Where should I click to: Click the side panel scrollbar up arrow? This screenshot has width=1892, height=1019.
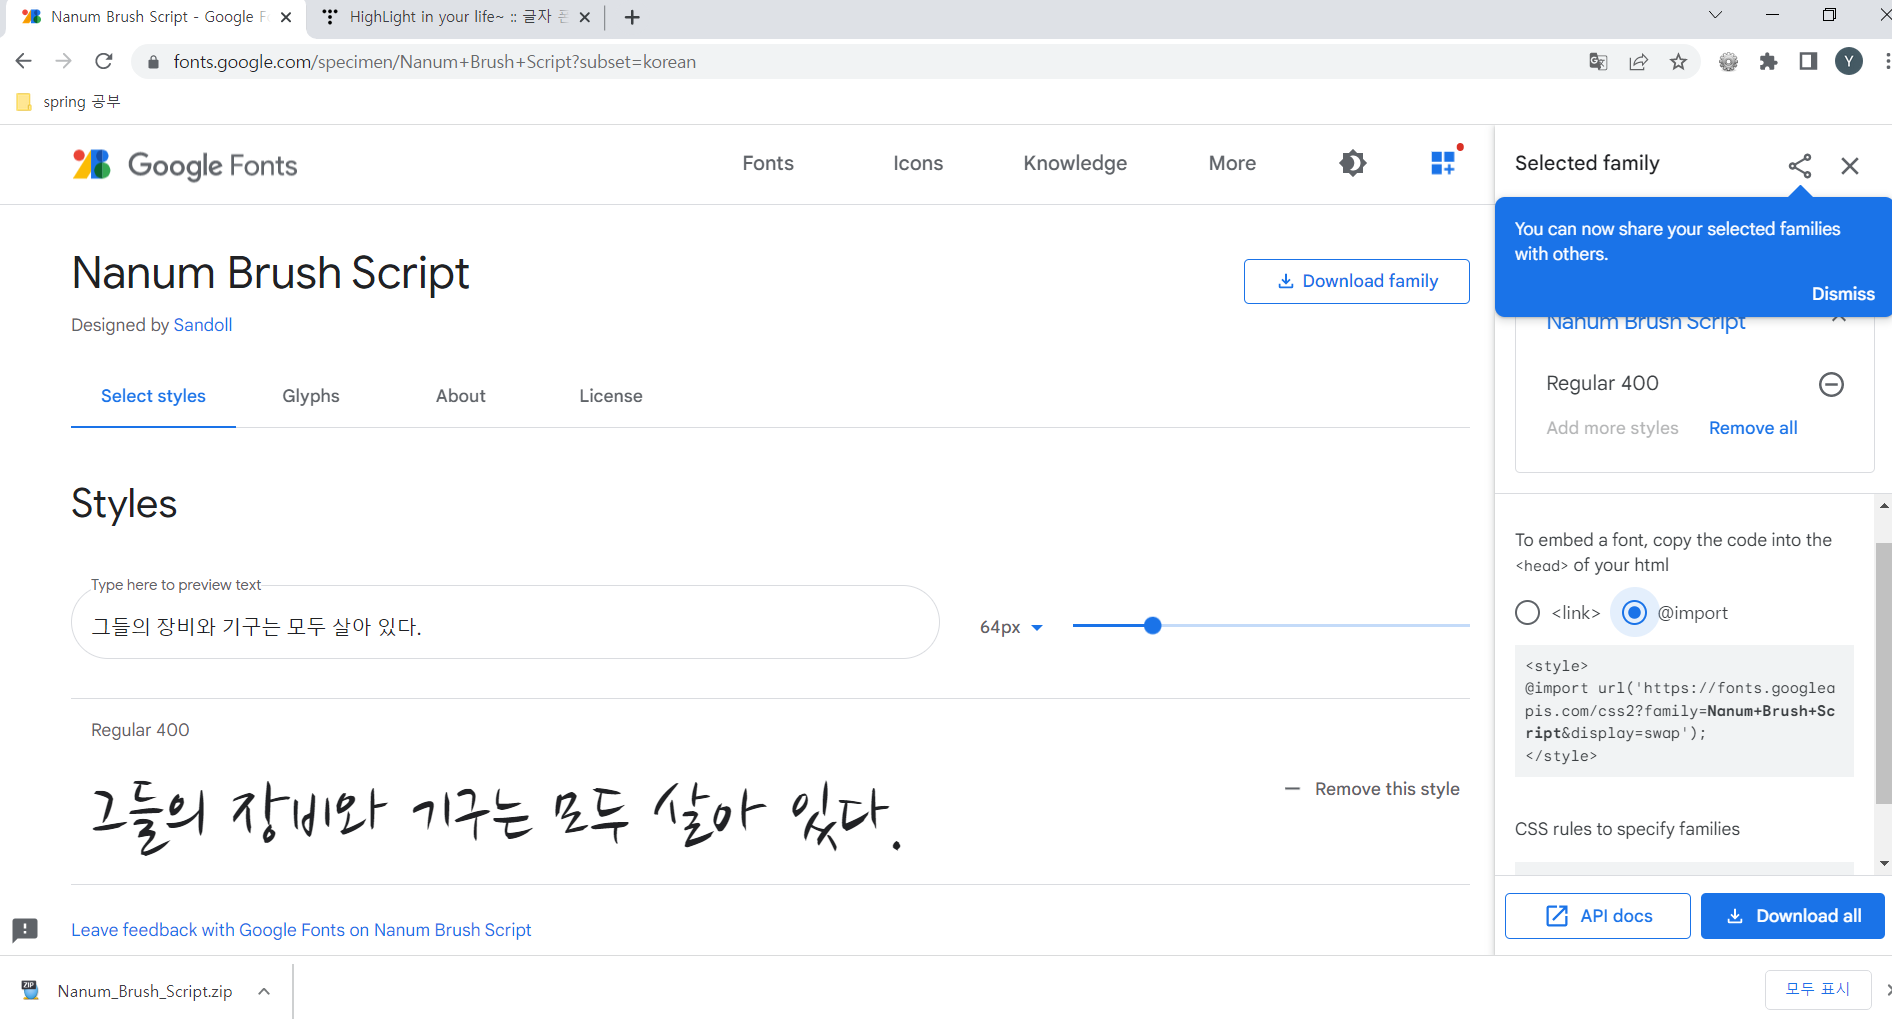tap(1884, 506)
